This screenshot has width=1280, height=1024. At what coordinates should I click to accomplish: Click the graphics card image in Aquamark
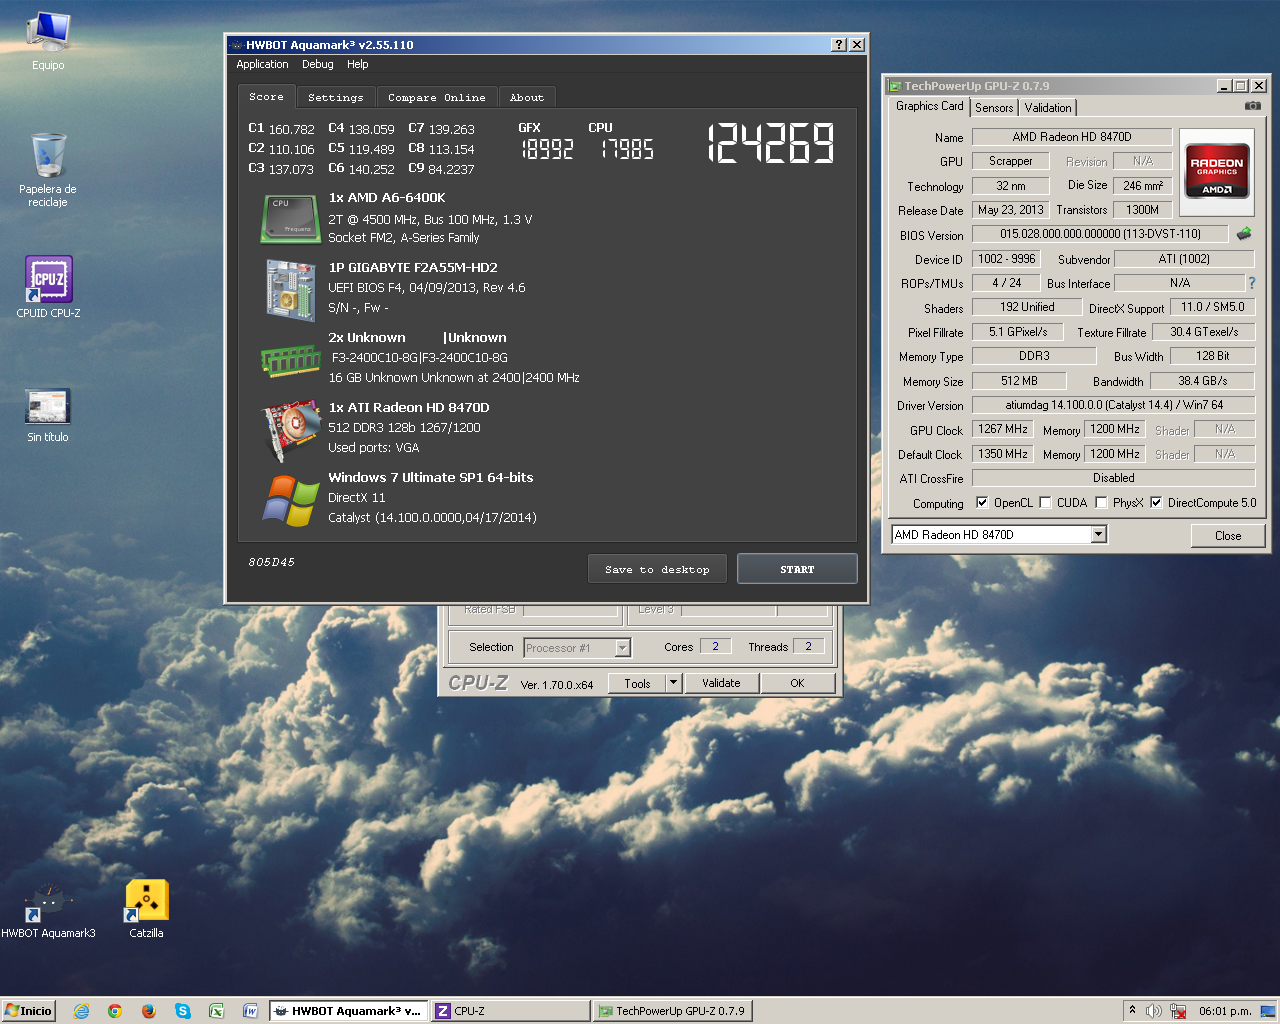(290, 430)
